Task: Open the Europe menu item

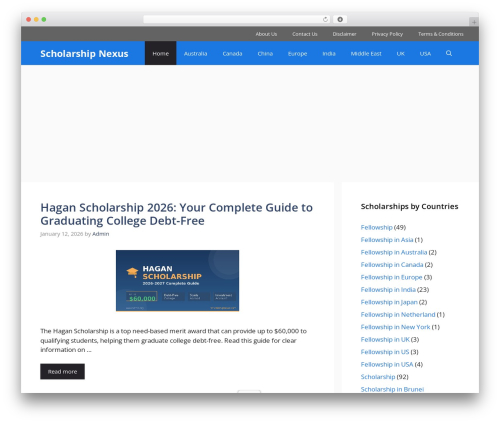Action: tap(297, 53)
